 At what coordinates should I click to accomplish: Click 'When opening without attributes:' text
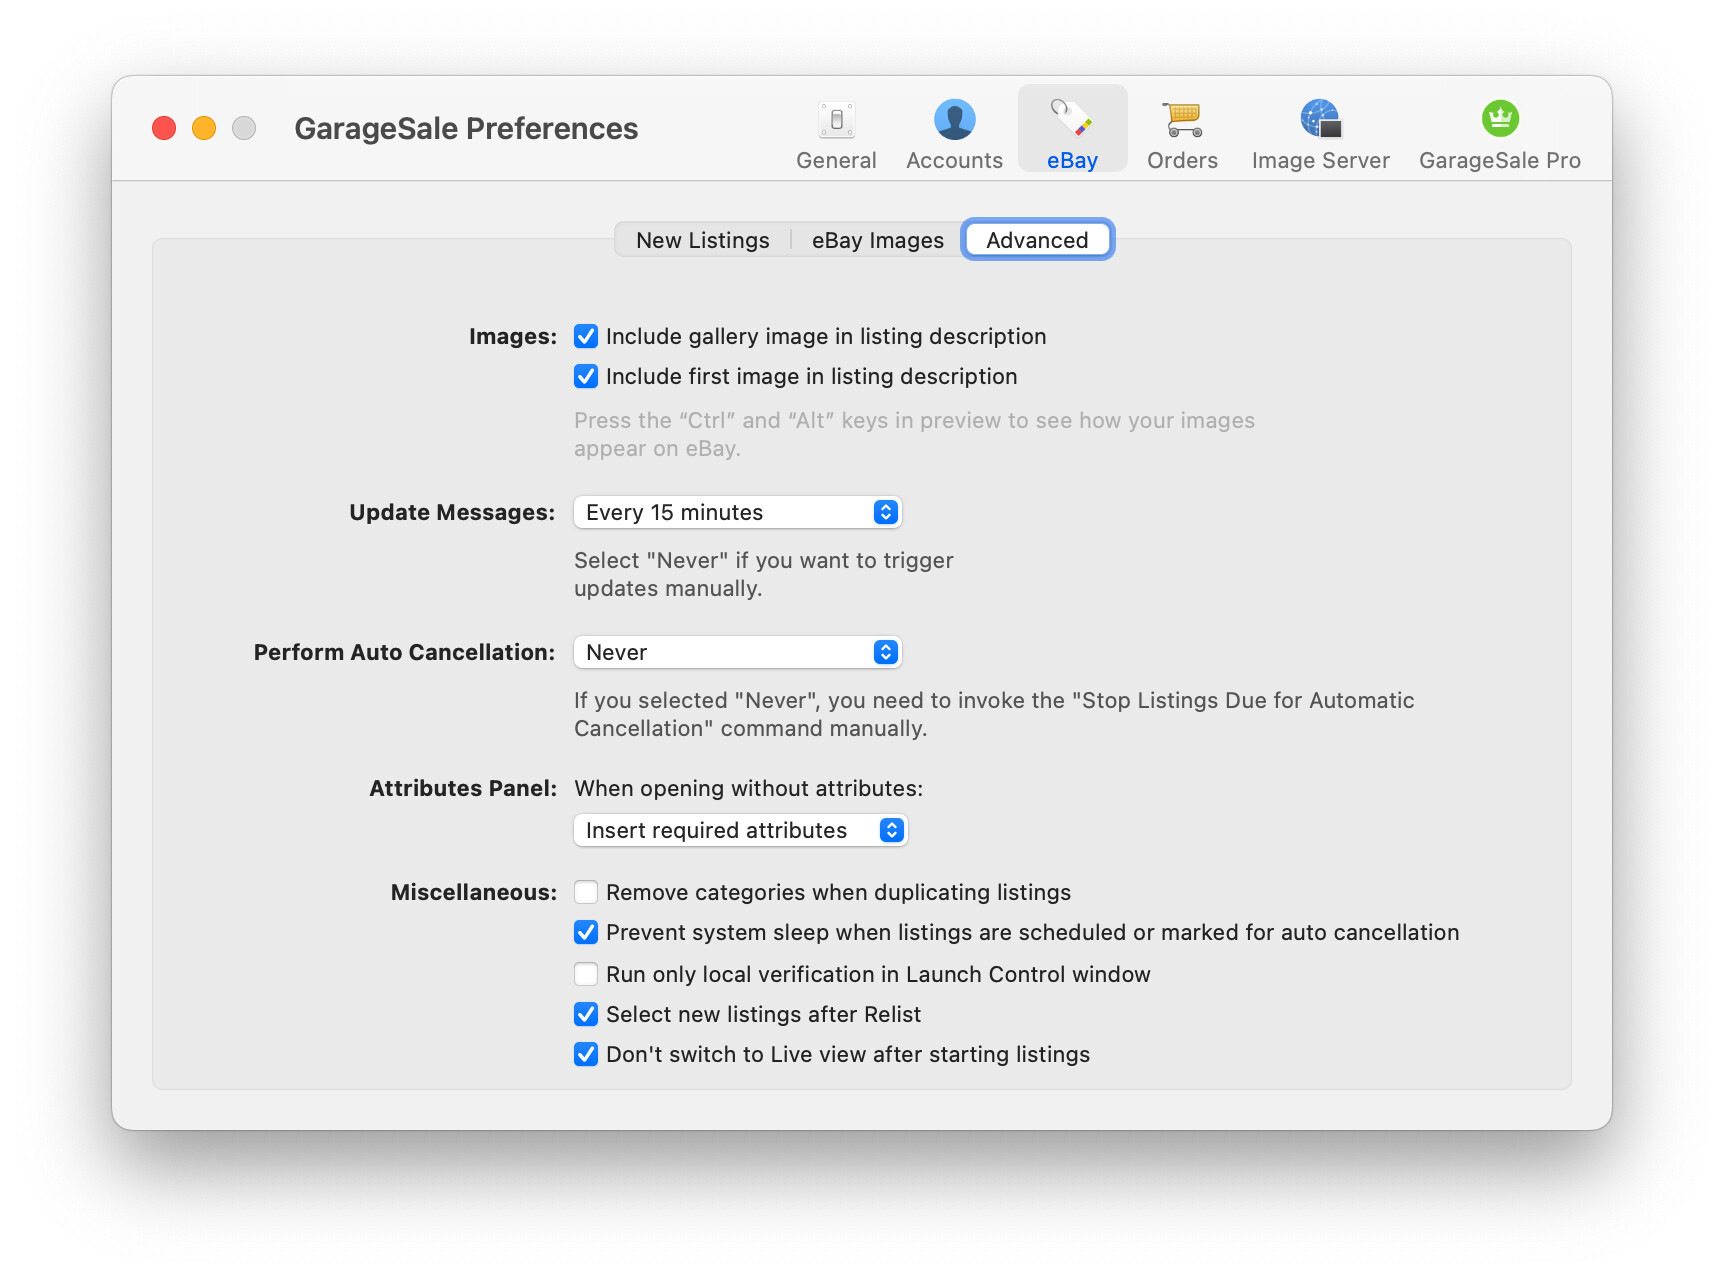[748, 789]
